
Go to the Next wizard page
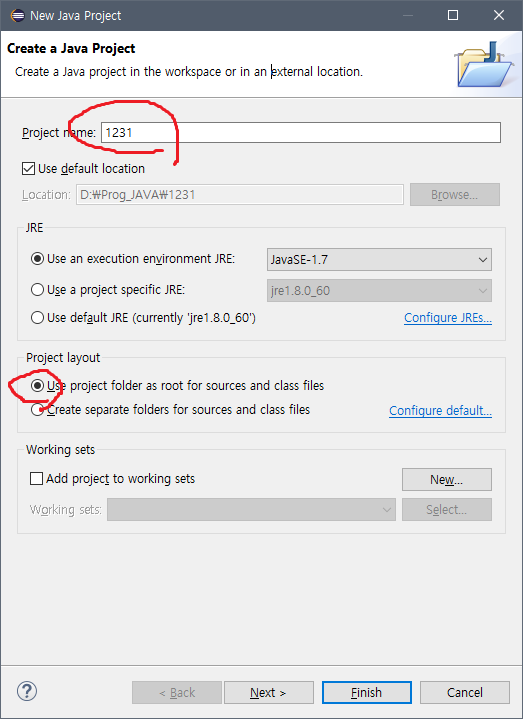tap(269, 692)
